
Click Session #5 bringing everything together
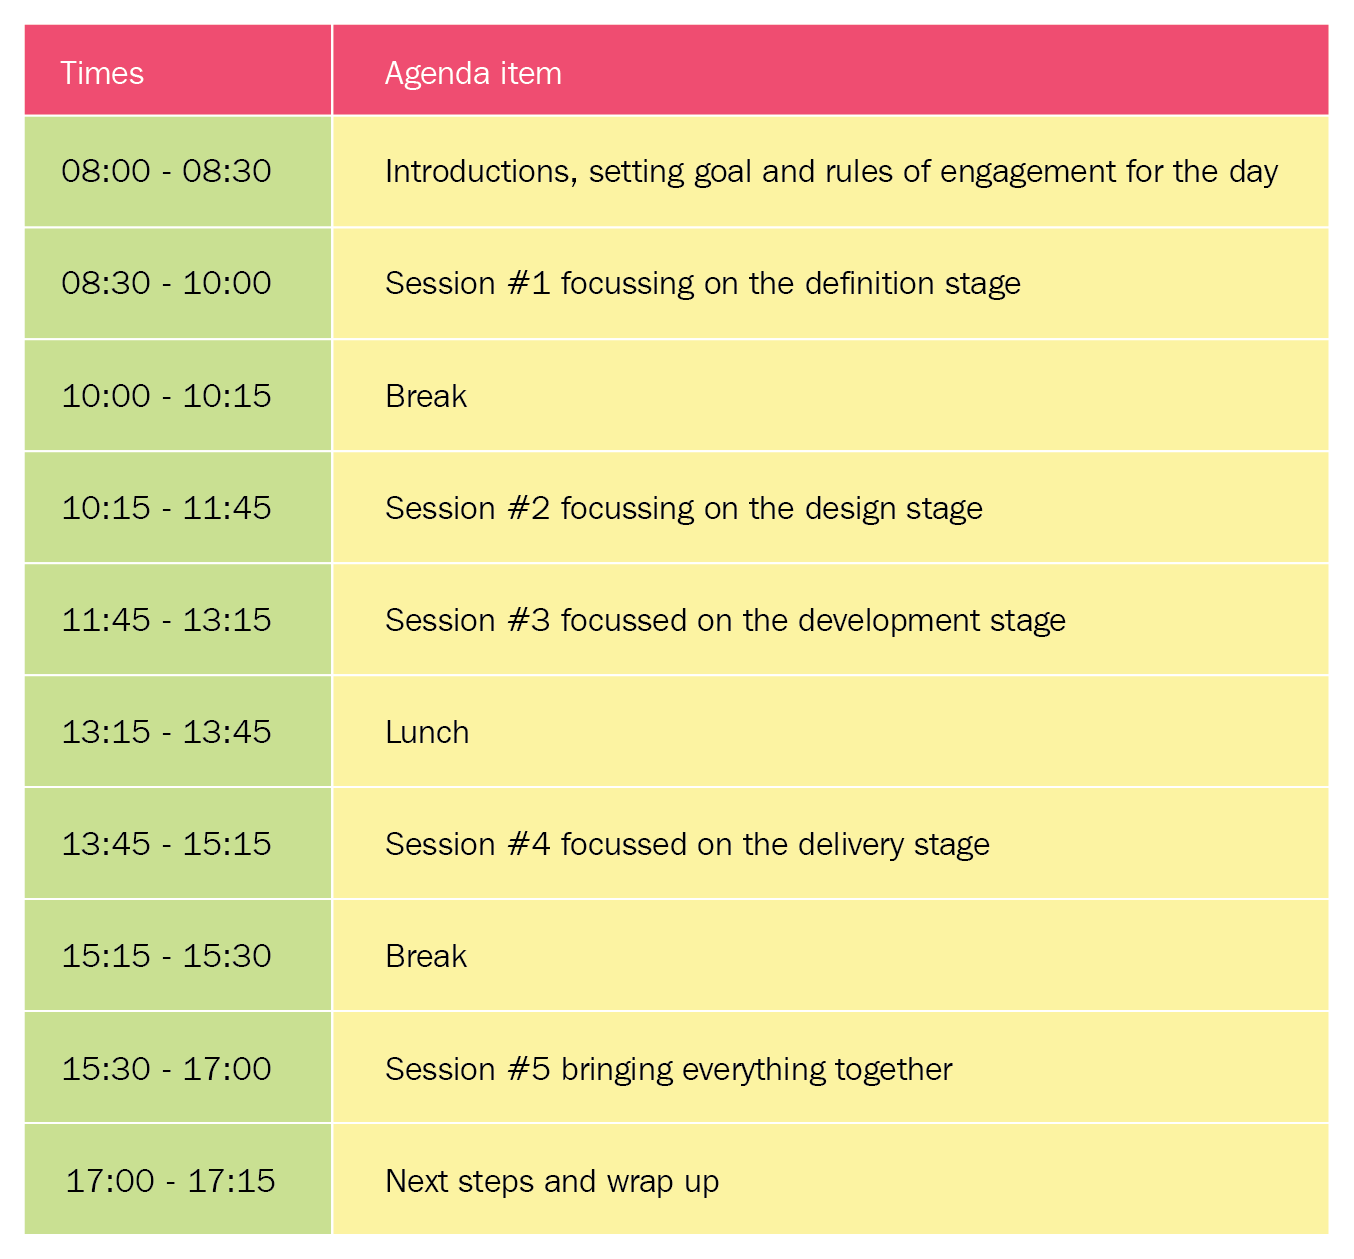[x=668, y=1069]
